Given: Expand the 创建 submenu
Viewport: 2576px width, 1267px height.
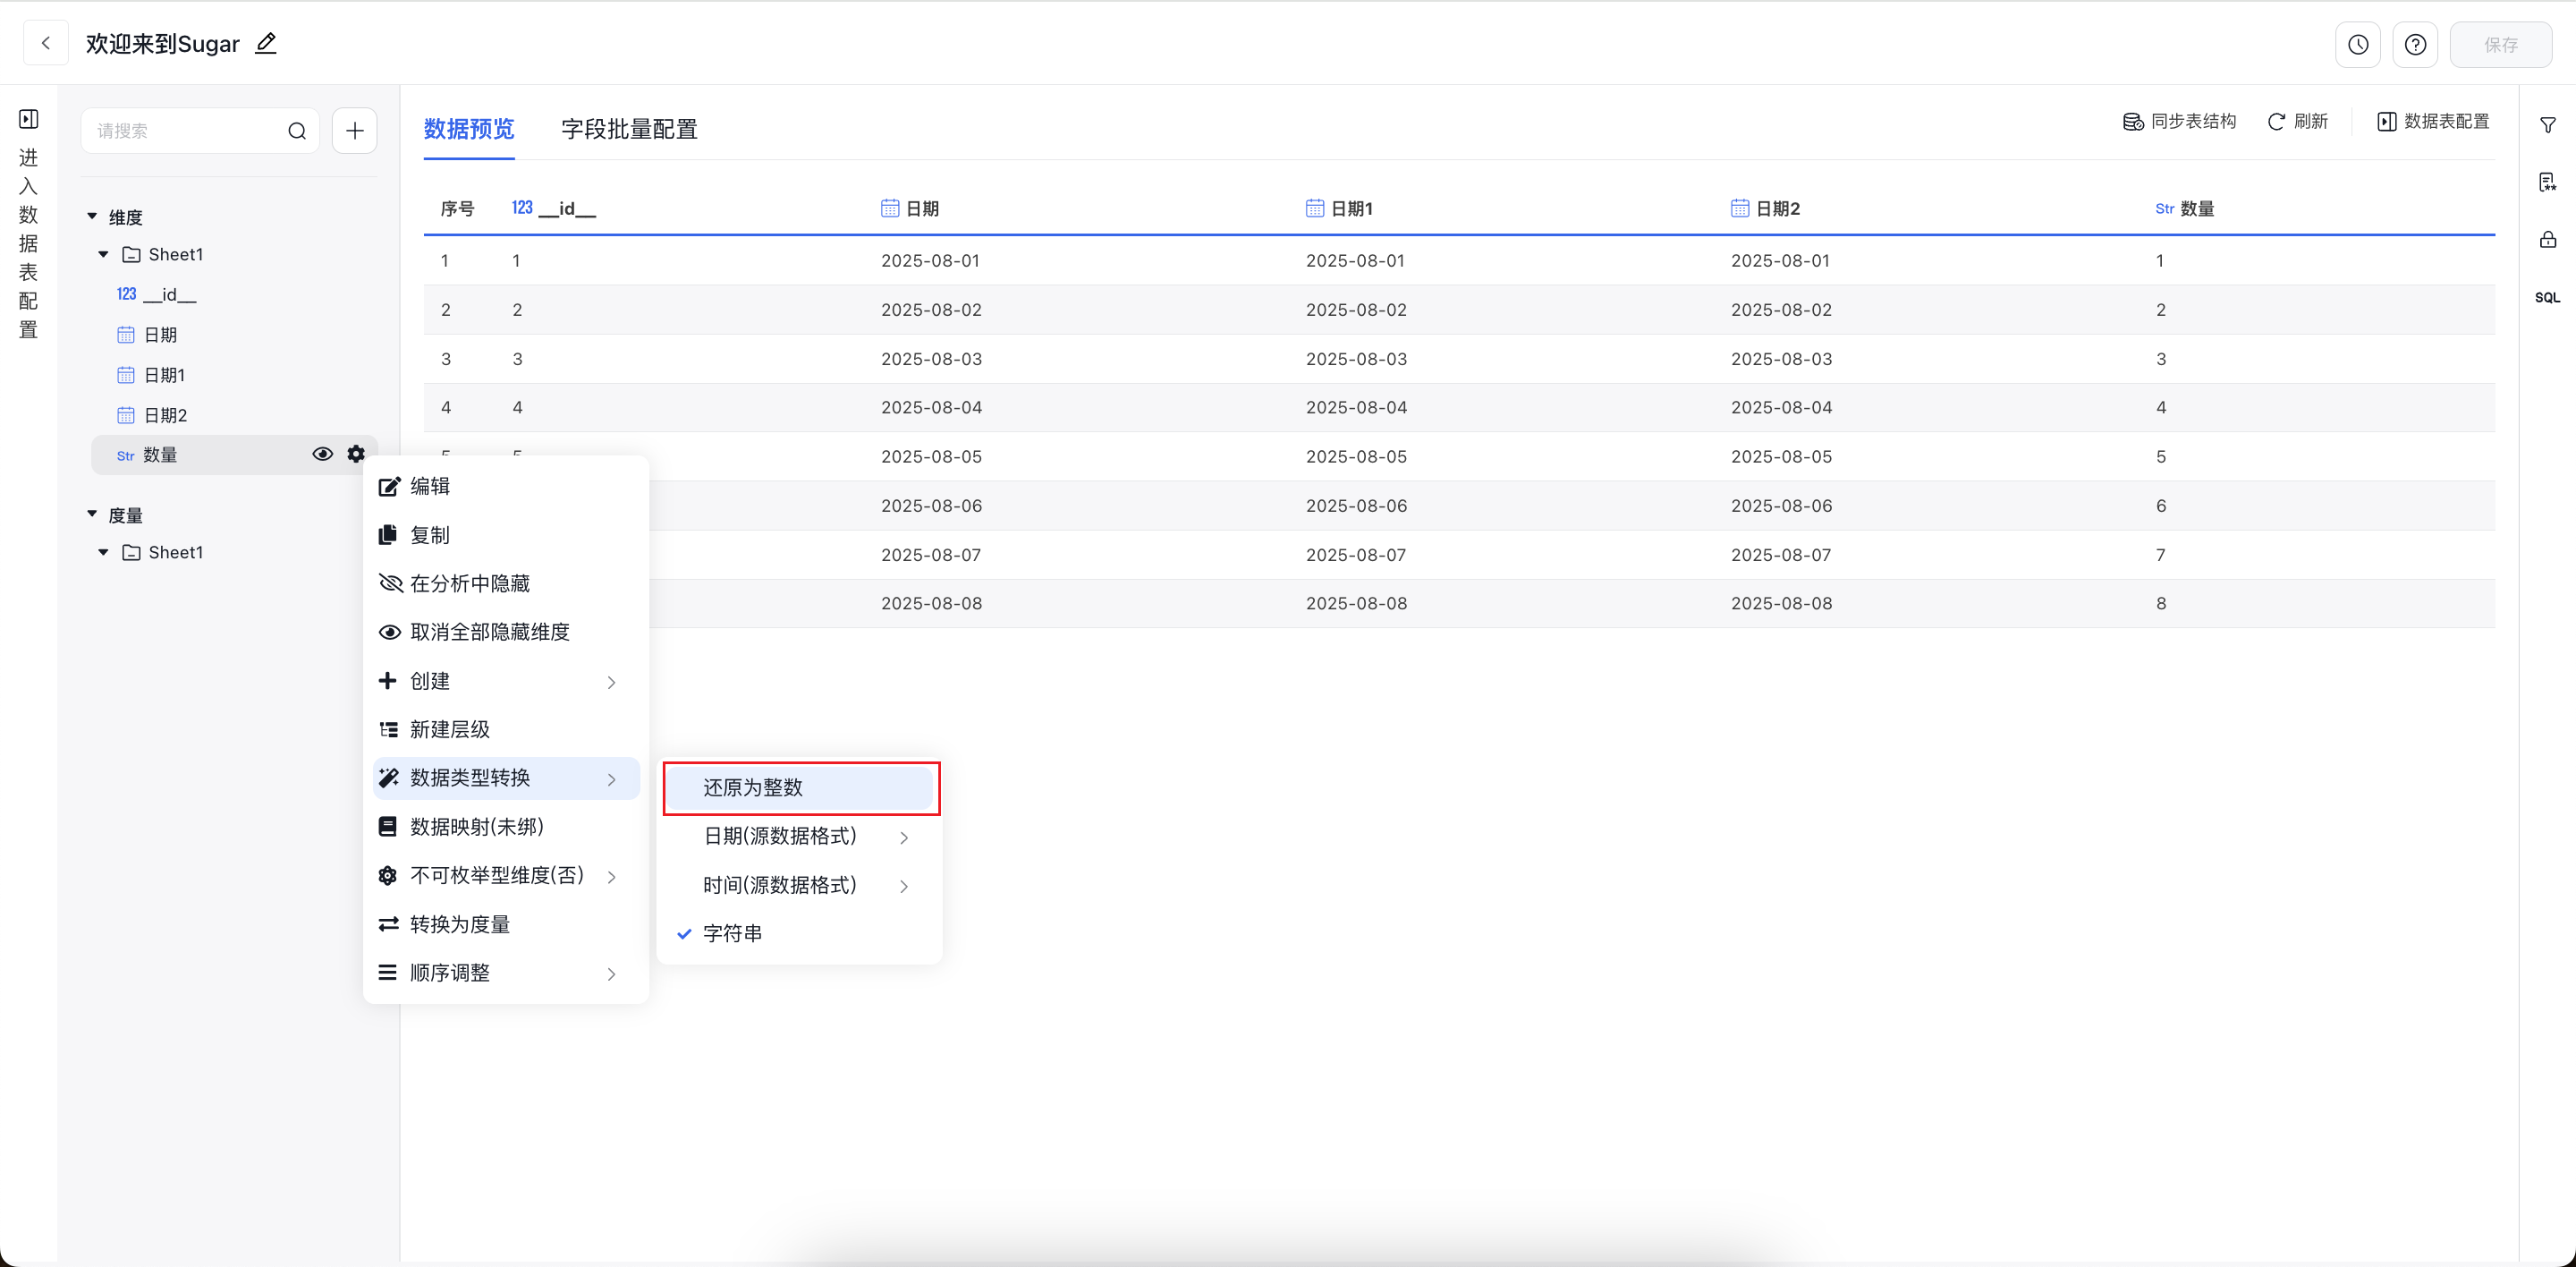Looking at the screenshot, I should click(506, 681).
